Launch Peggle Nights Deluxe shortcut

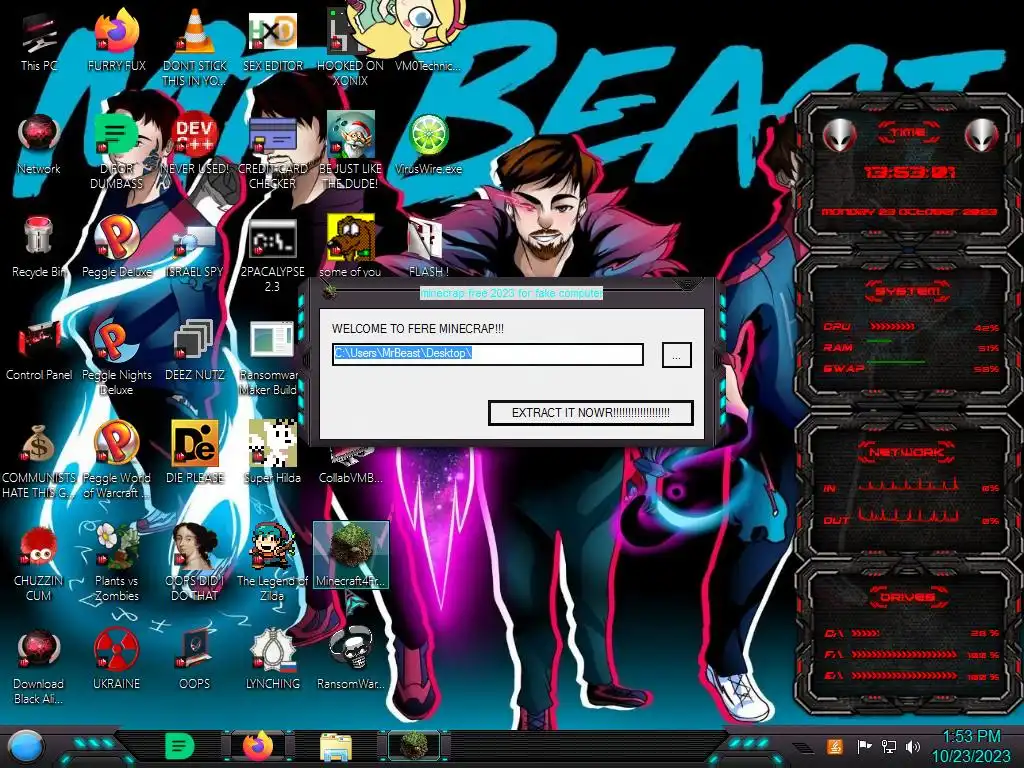(x=116, y=358)
